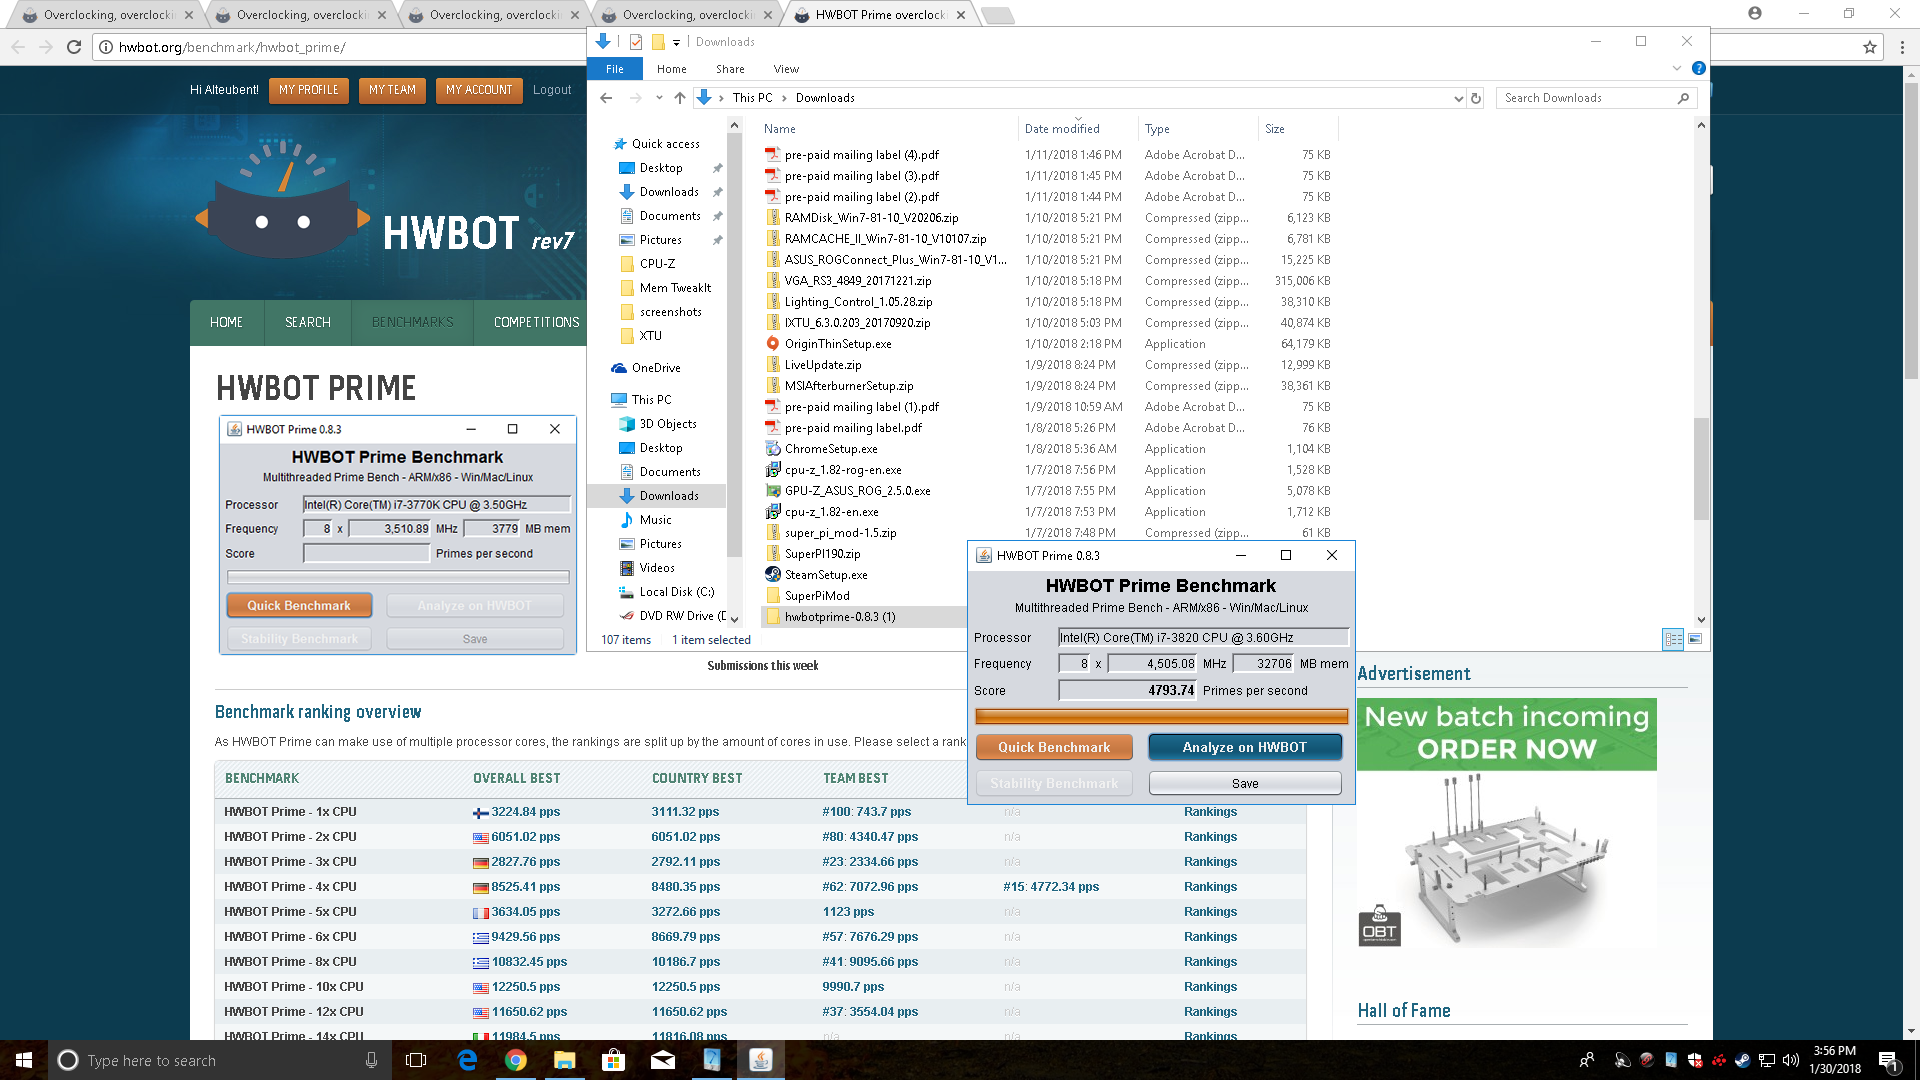
Task: Bookmark this page with star icon
Action: click(x=1870, y=47)
